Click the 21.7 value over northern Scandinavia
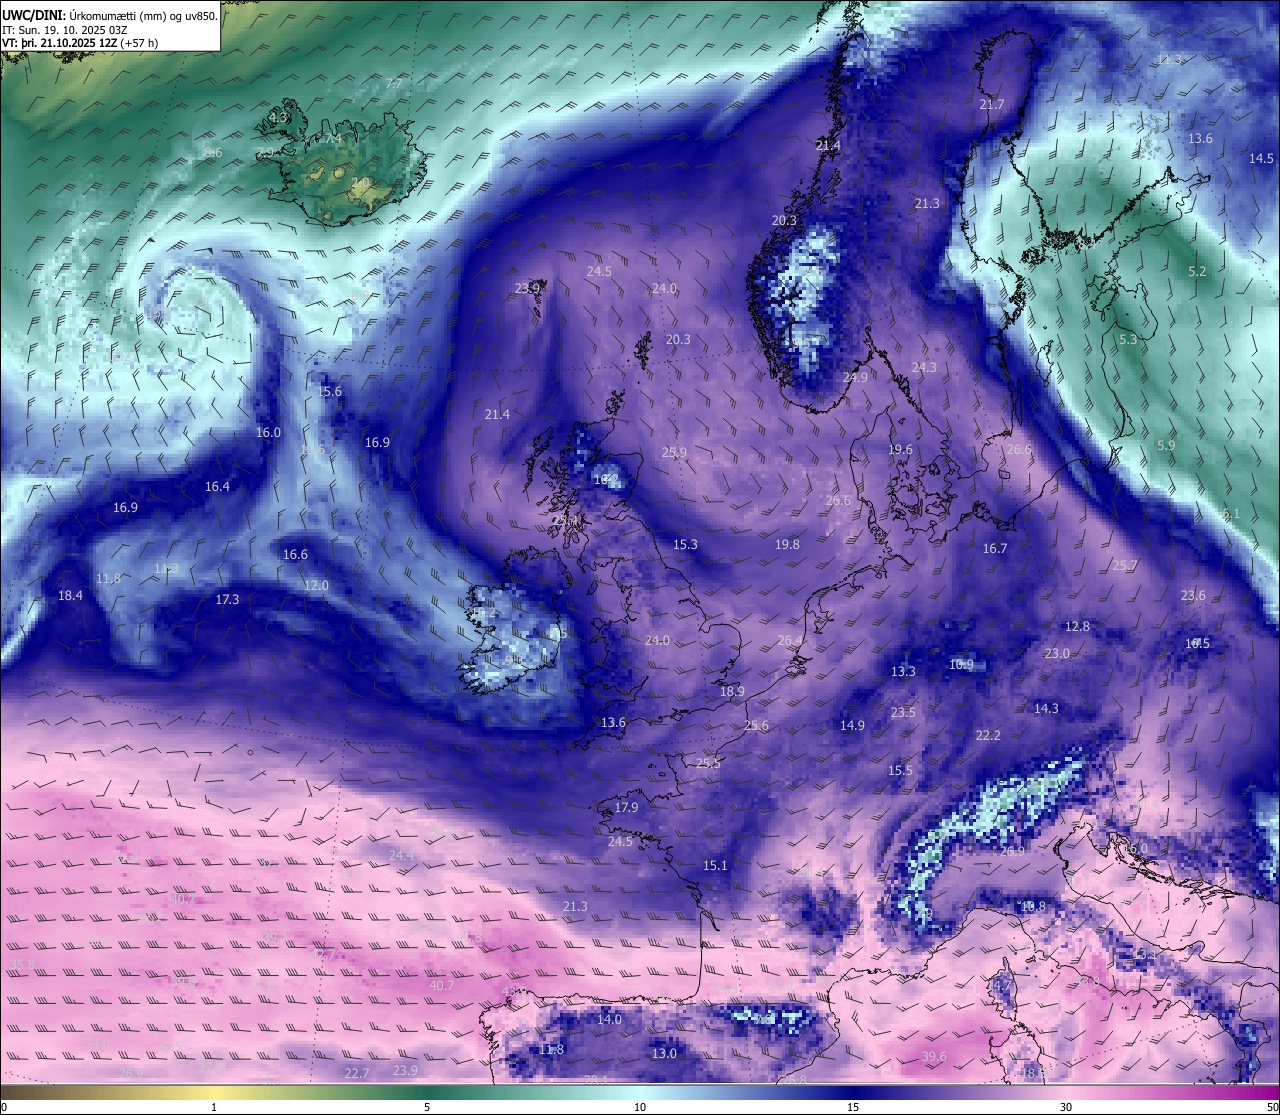 tap(992, 104)
